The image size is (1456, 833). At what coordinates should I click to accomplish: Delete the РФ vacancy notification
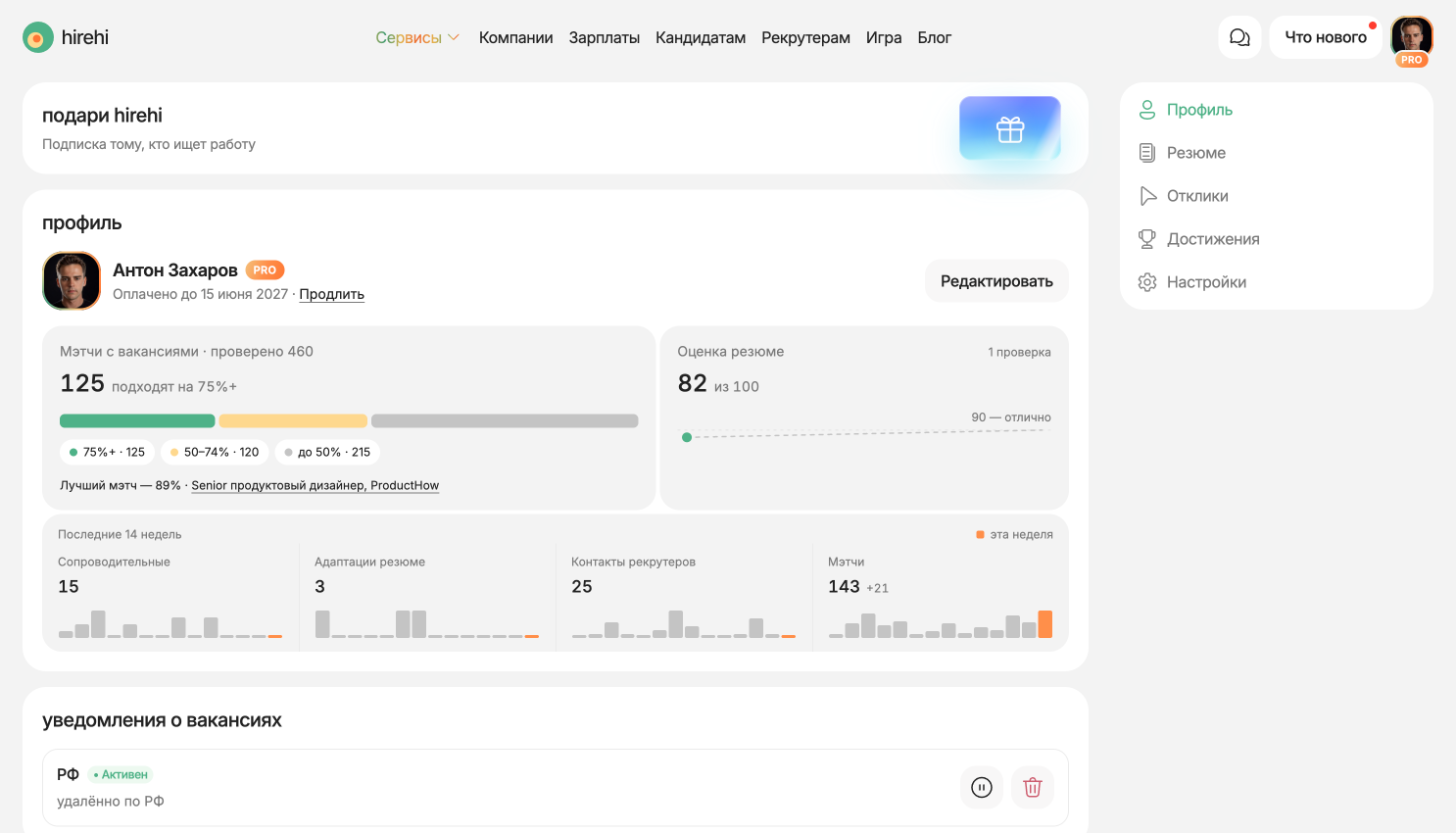coord(1033,788)
